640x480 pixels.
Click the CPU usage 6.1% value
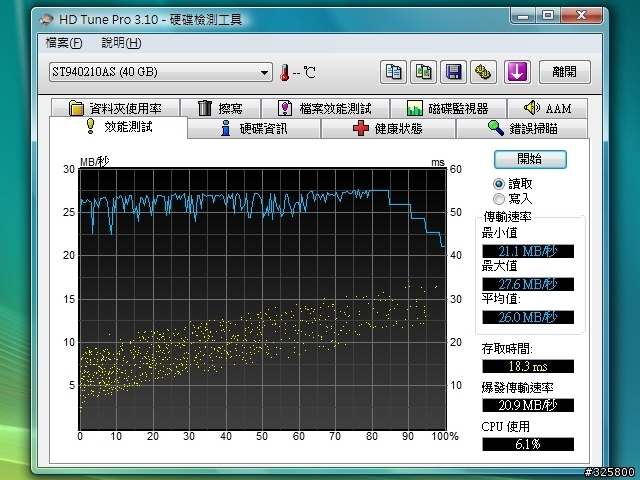[x=528, y=444]
